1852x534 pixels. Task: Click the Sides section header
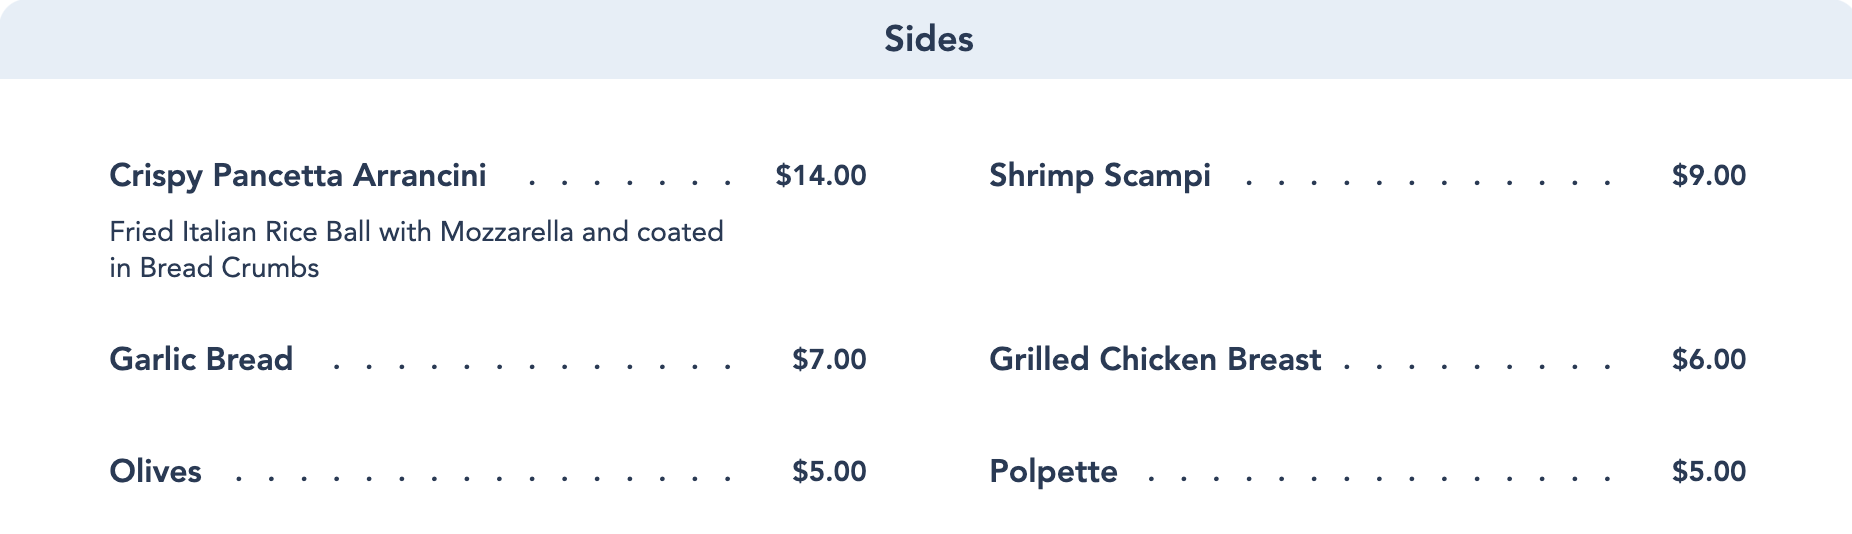click(x=928, y=39)
